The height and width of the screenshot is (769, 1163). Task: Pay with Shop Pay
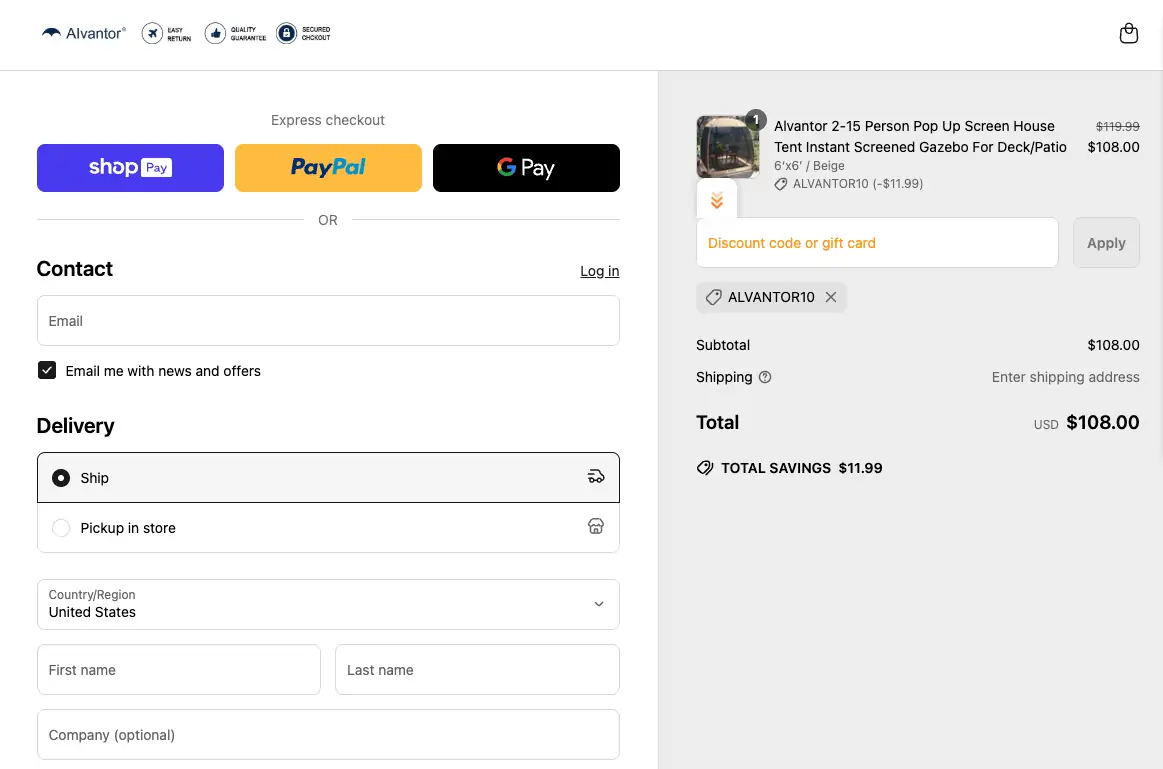tap(131, 168)
